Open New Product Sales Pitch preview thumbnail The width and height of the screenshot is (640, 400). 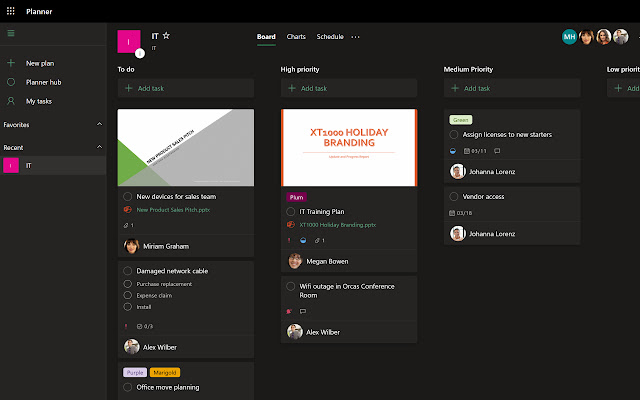pos(186,147)
